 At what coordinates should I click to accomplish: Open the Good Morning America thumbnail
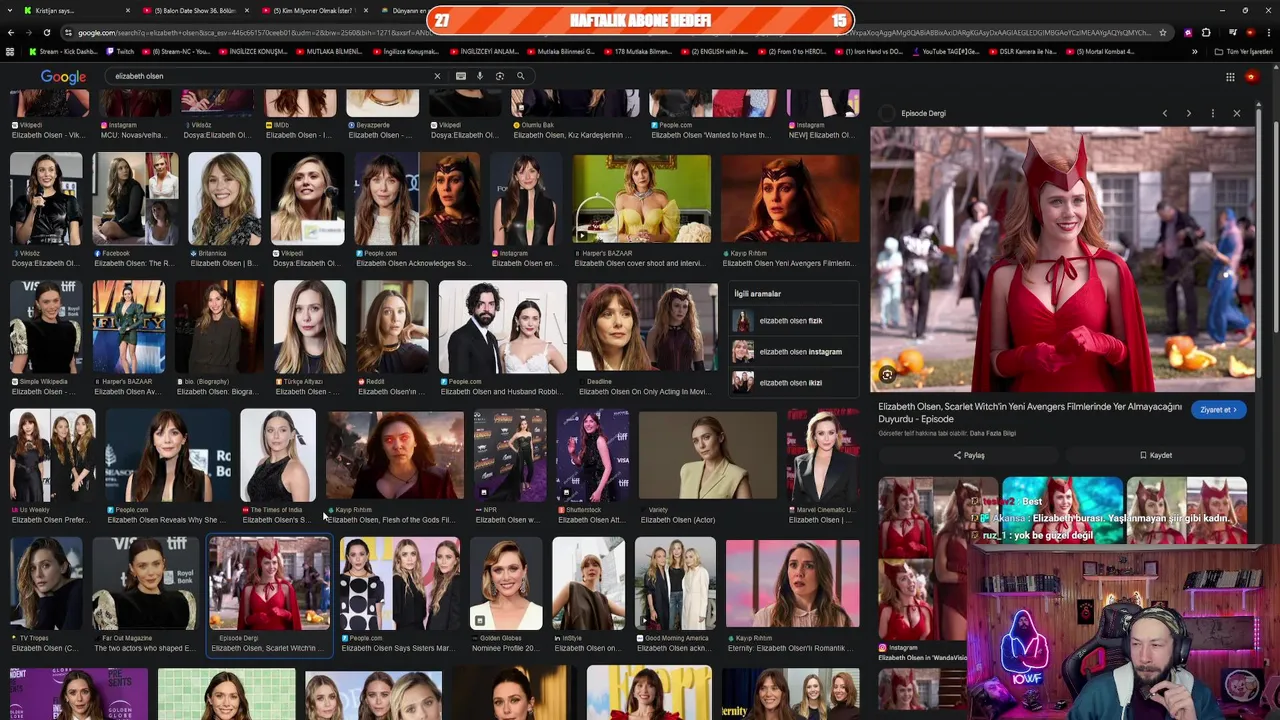675,584
